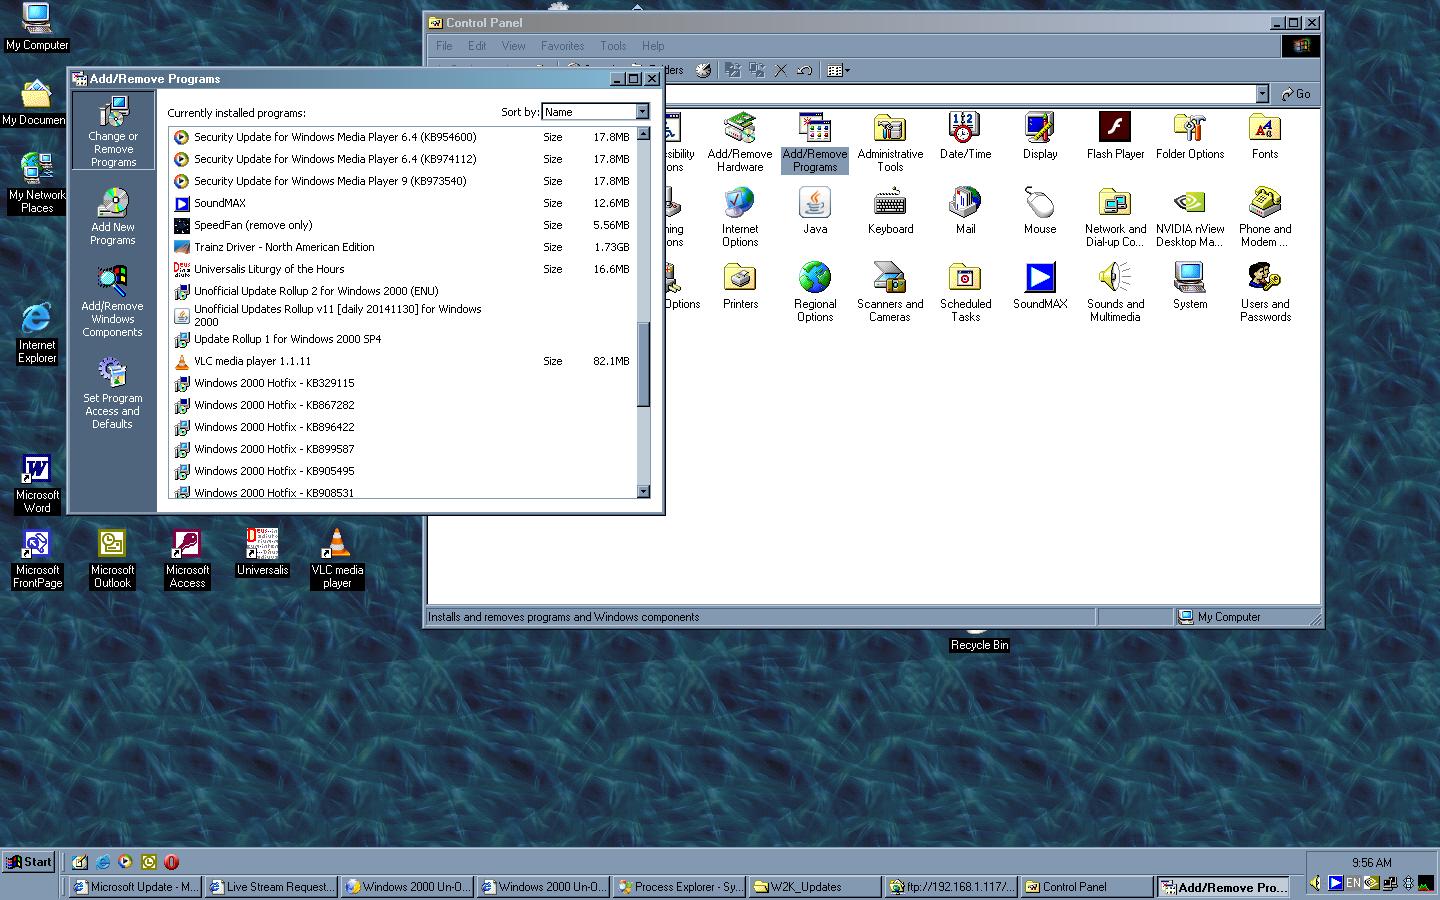Open Add/Remove Hardware in Control Panel
The image size is (1440, 900).
coord(740,142)
